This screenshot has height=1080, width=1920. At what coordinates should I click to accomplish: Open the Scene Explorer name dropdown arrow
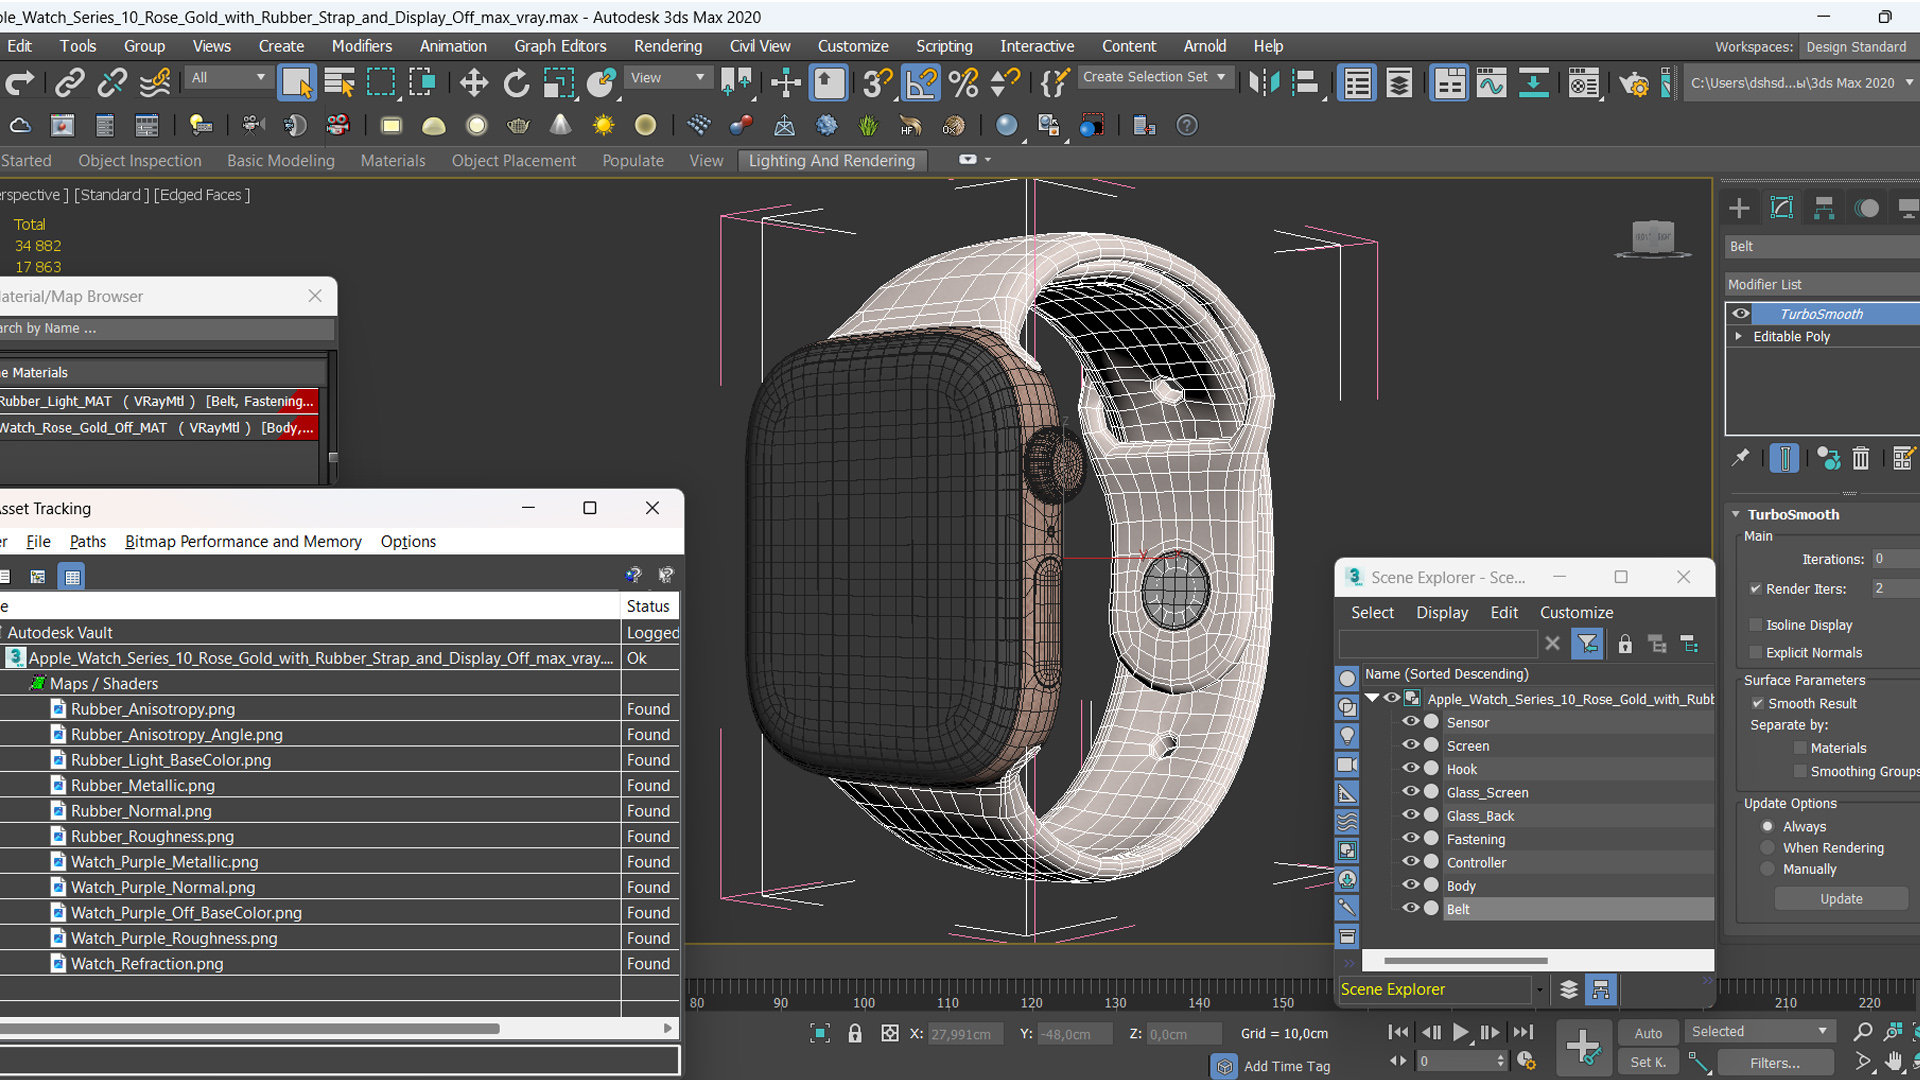click(x=1539, y=990)
